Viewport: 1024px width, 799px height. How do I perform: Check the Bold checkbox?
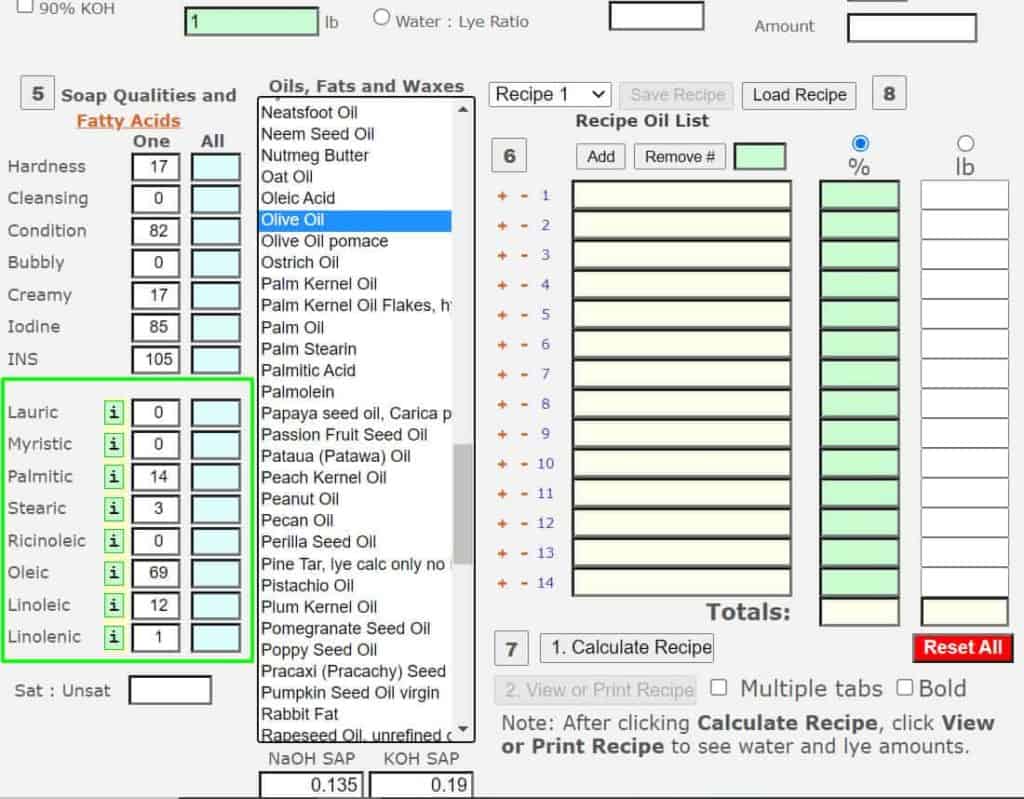tap(905, 688)
